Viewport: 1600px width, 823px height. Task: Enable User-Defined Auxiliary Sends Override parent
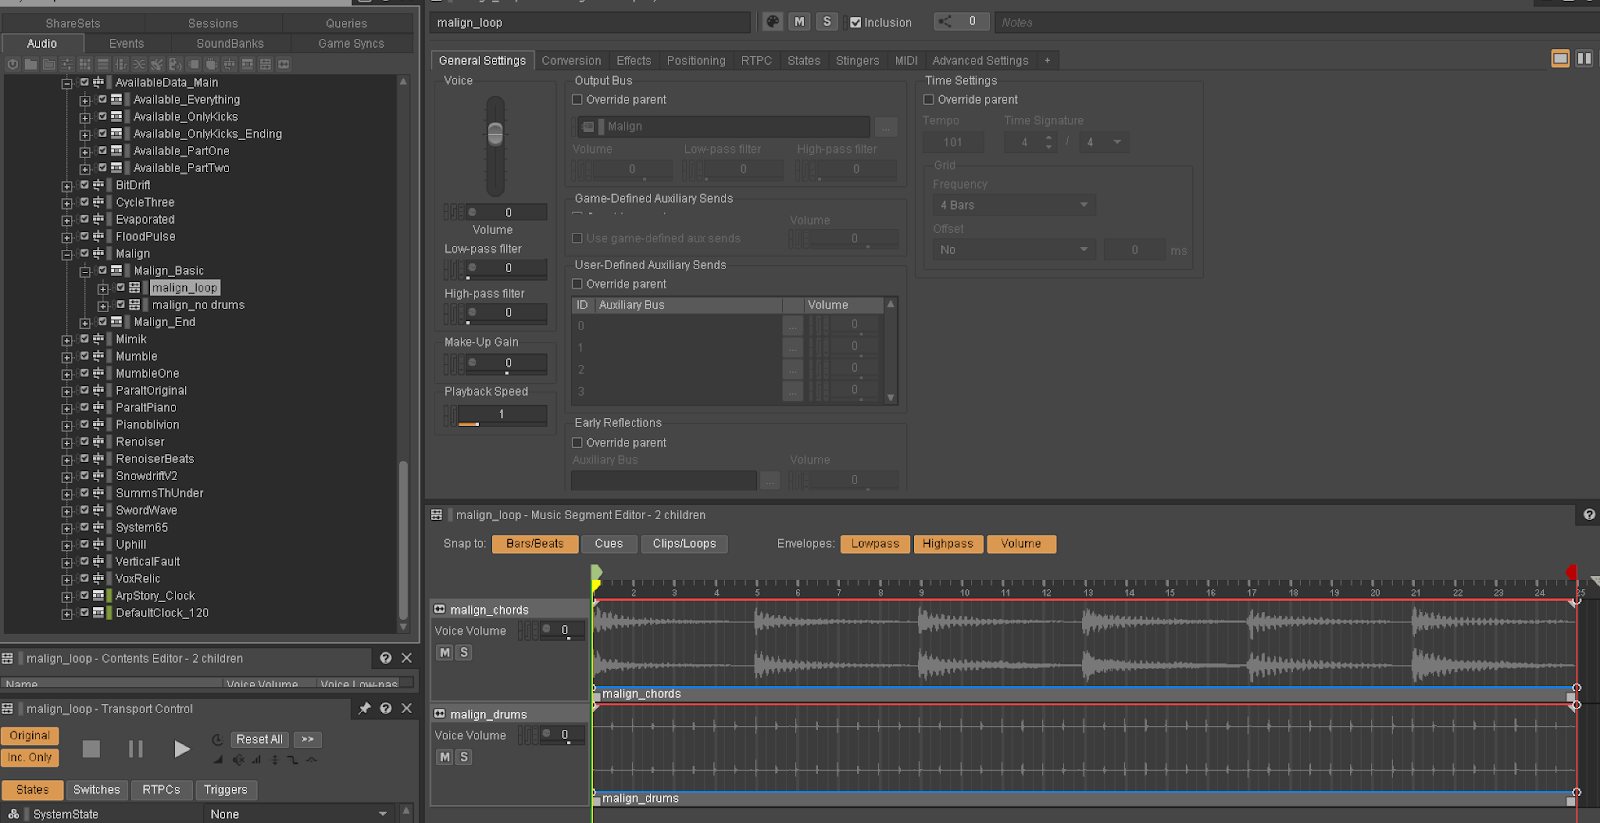pos(577,284)
